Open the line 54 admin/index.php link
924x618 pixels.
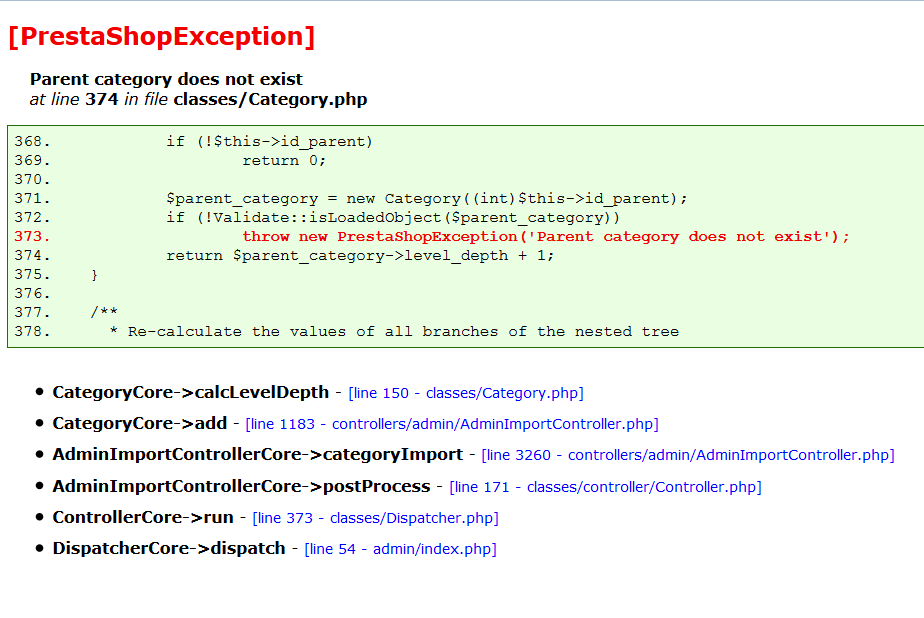(400, 549)
